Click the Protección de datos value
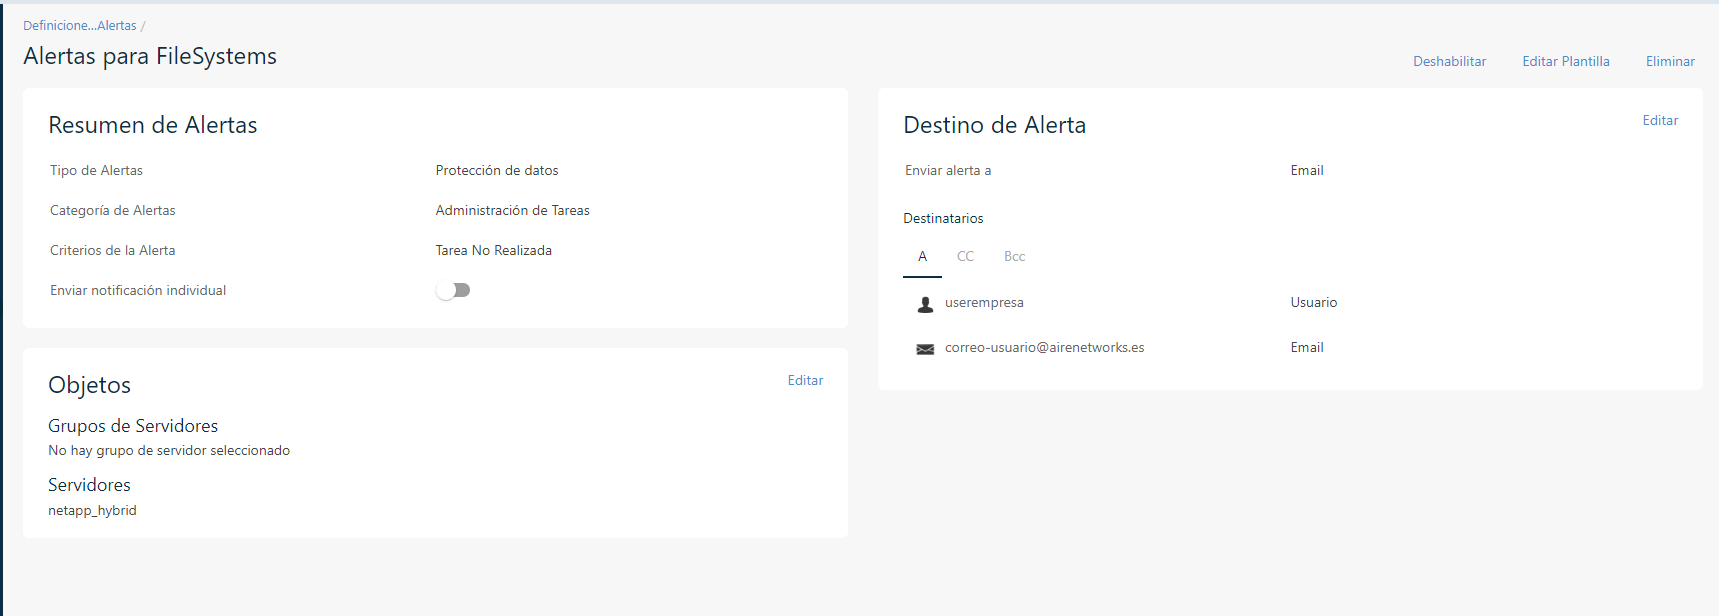 point(497,171)
